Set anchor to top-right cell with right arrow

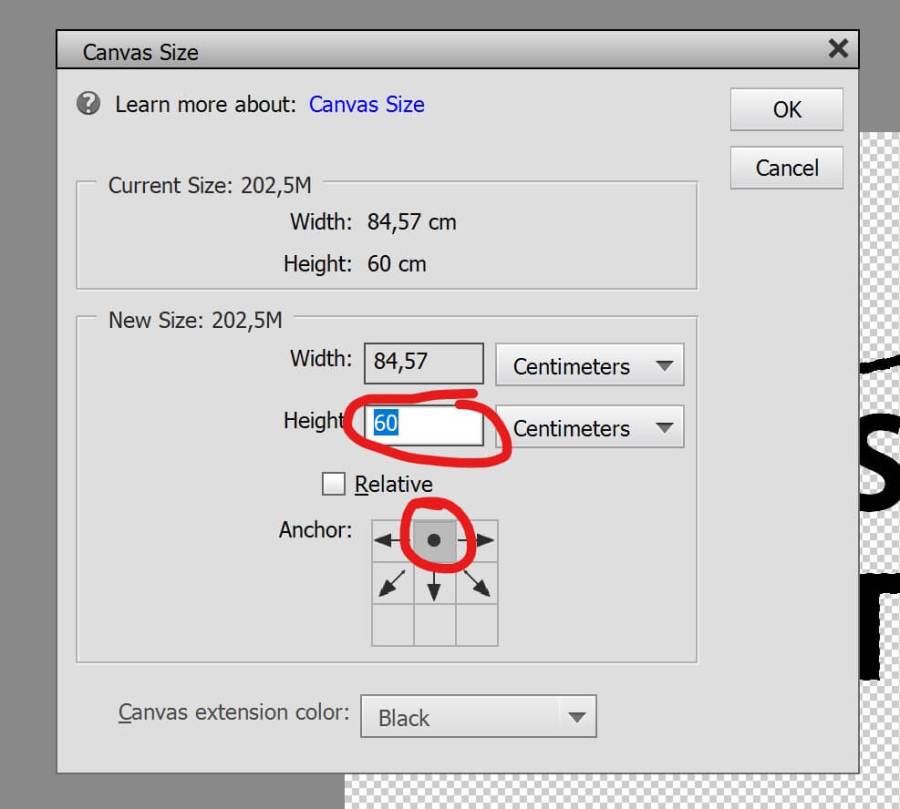click(x=477, y=541)
